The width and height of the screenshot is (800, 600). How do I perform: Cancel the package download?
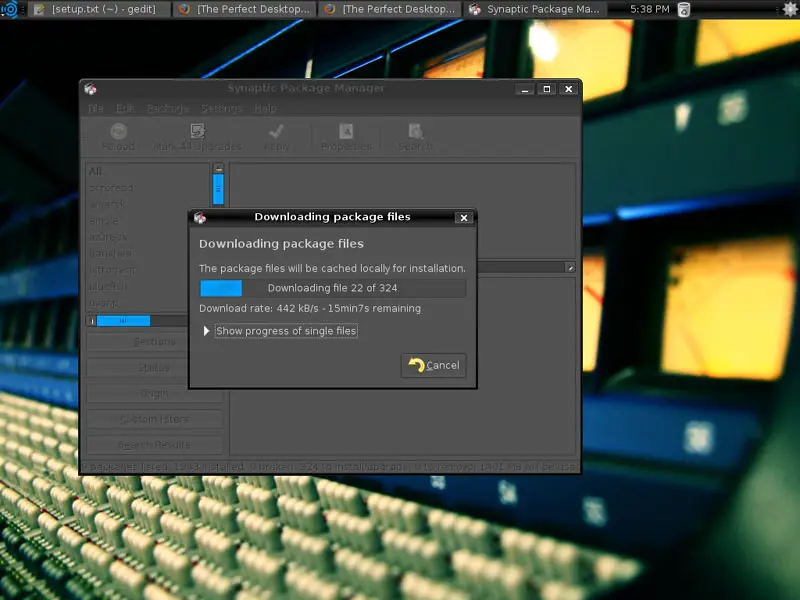pos(434,365)
